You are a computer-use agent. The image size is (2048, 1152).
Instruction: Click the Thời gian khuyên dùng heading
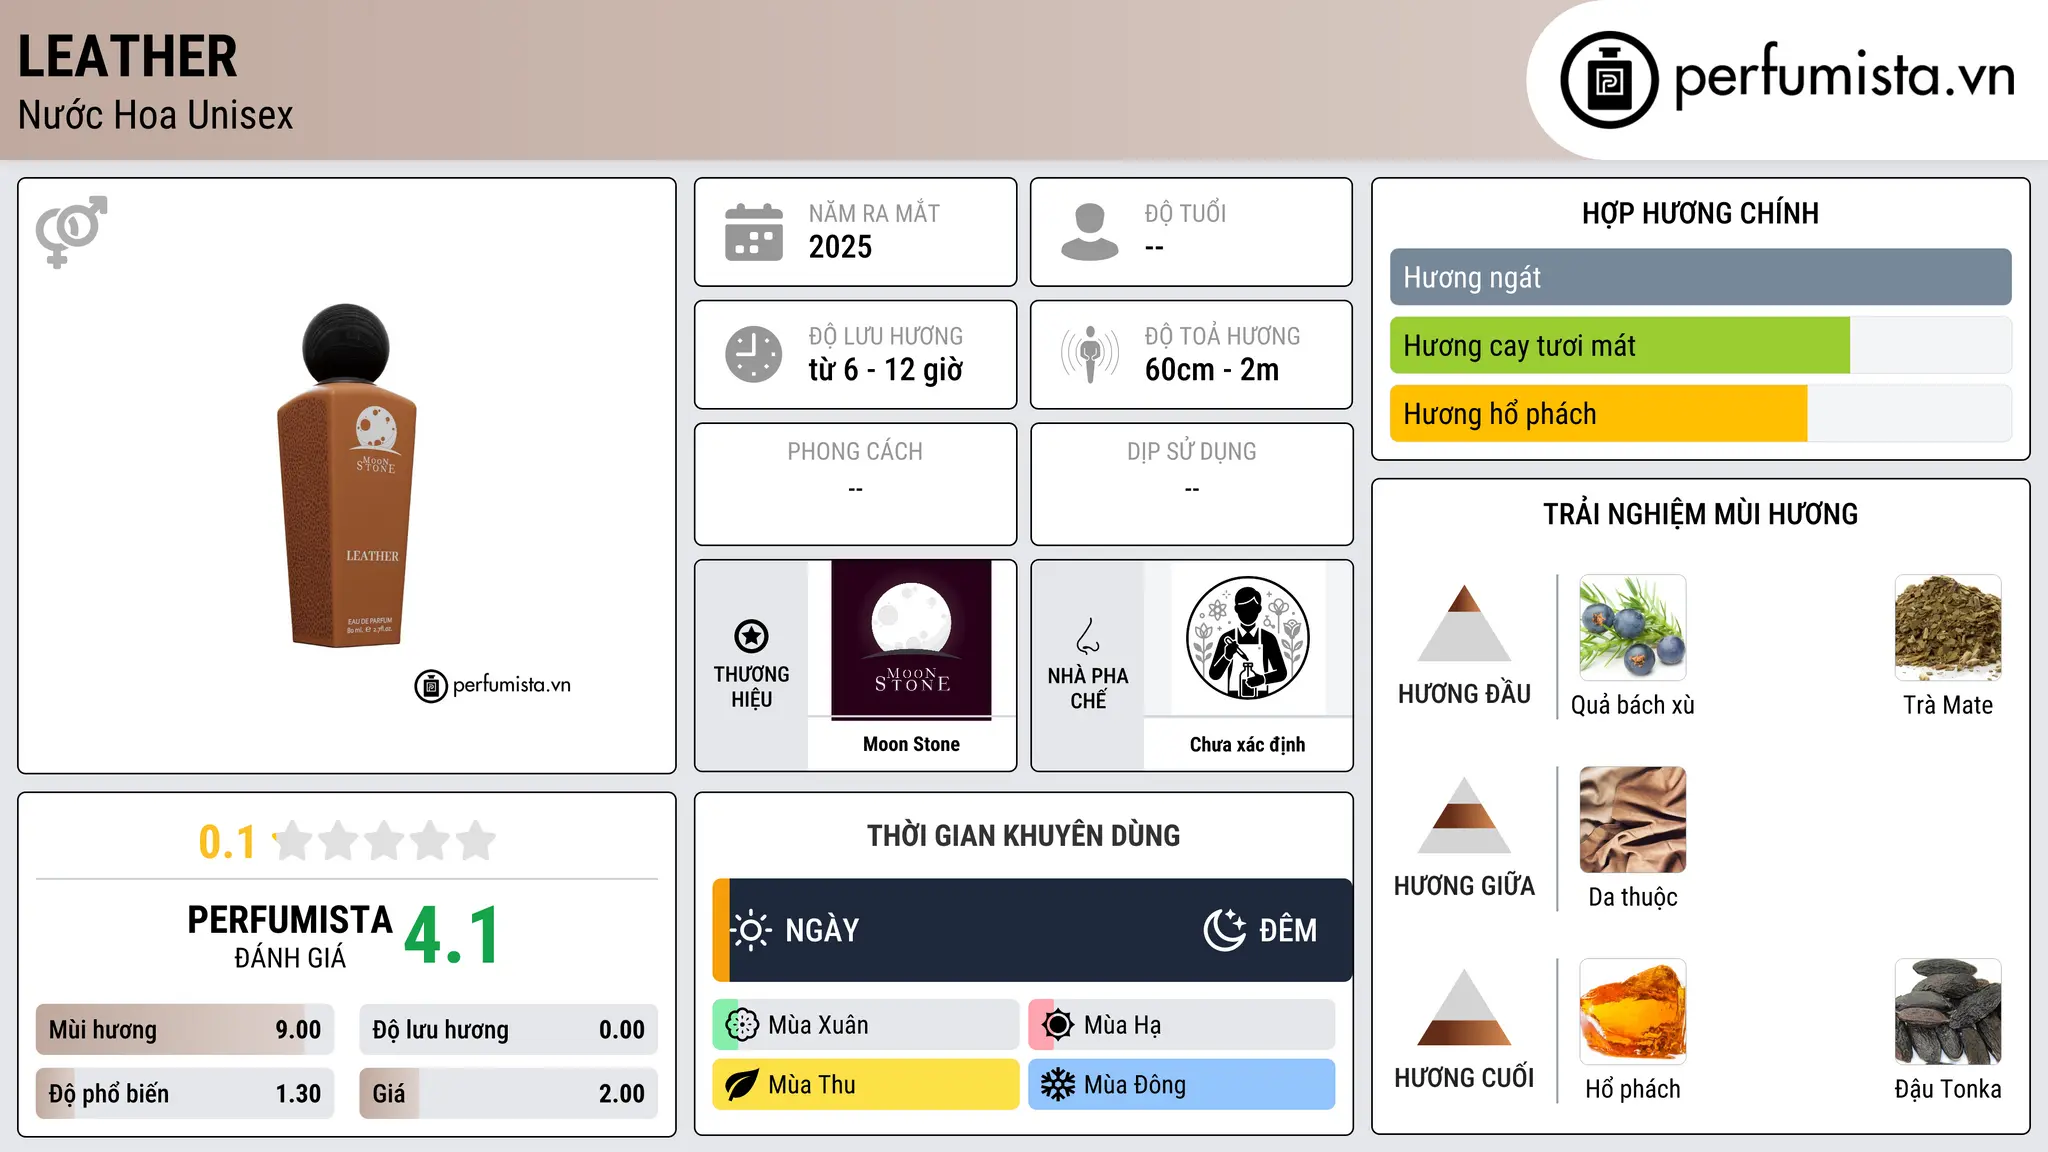(1023, 835)
